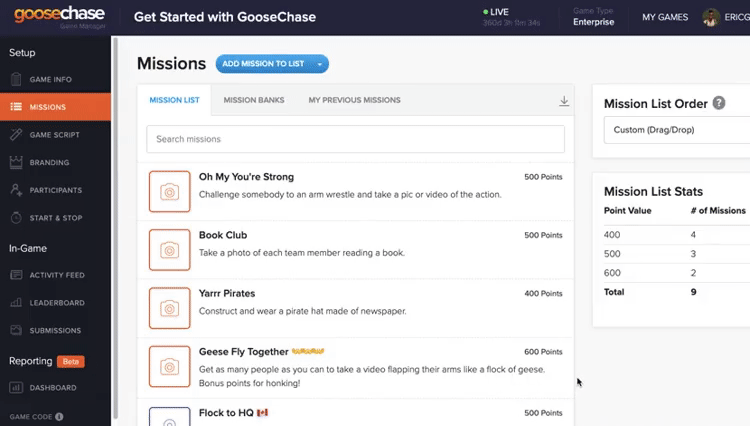Open the Add Mission to List dropdown arrow

(x=320, y=64)
